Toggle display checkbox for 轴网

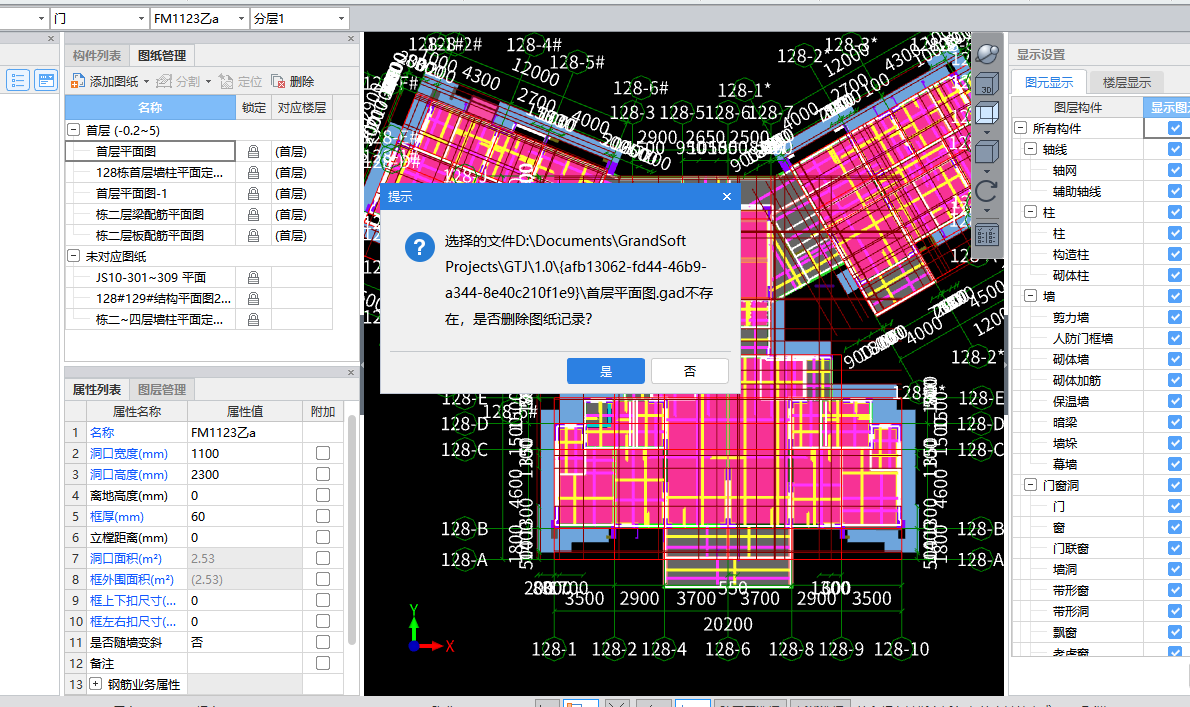click(1175, 170)
